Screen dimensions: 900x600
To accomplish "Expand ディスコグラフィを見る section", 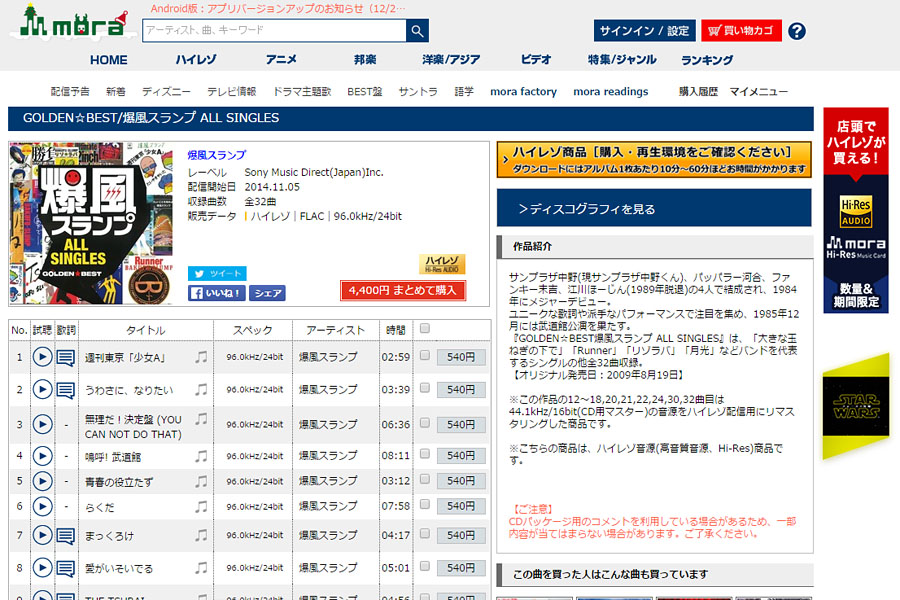I will [654, 208].
